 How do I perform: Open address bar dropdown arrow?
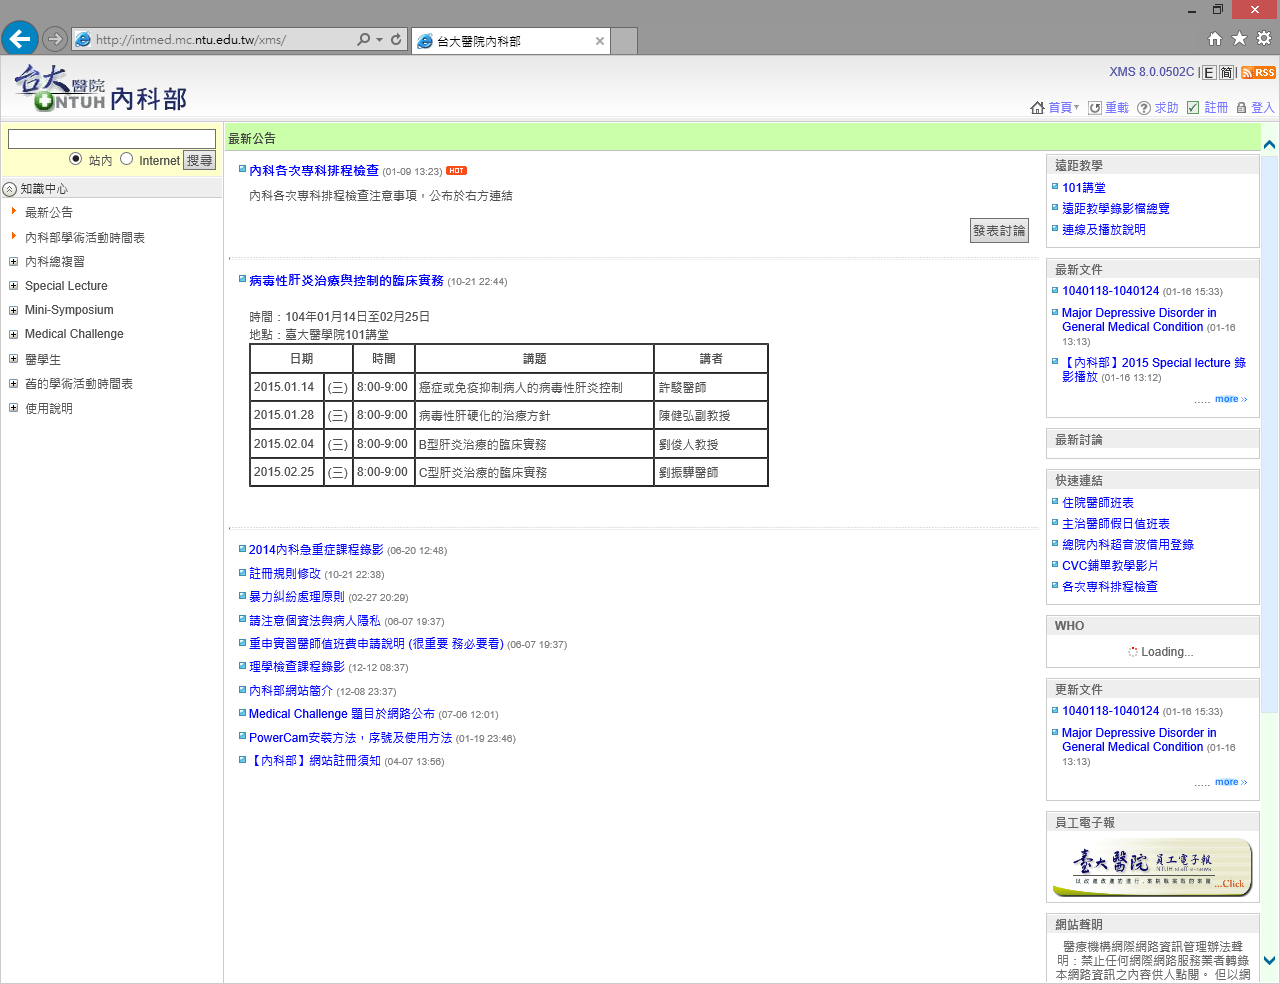[x=380, y=40]
